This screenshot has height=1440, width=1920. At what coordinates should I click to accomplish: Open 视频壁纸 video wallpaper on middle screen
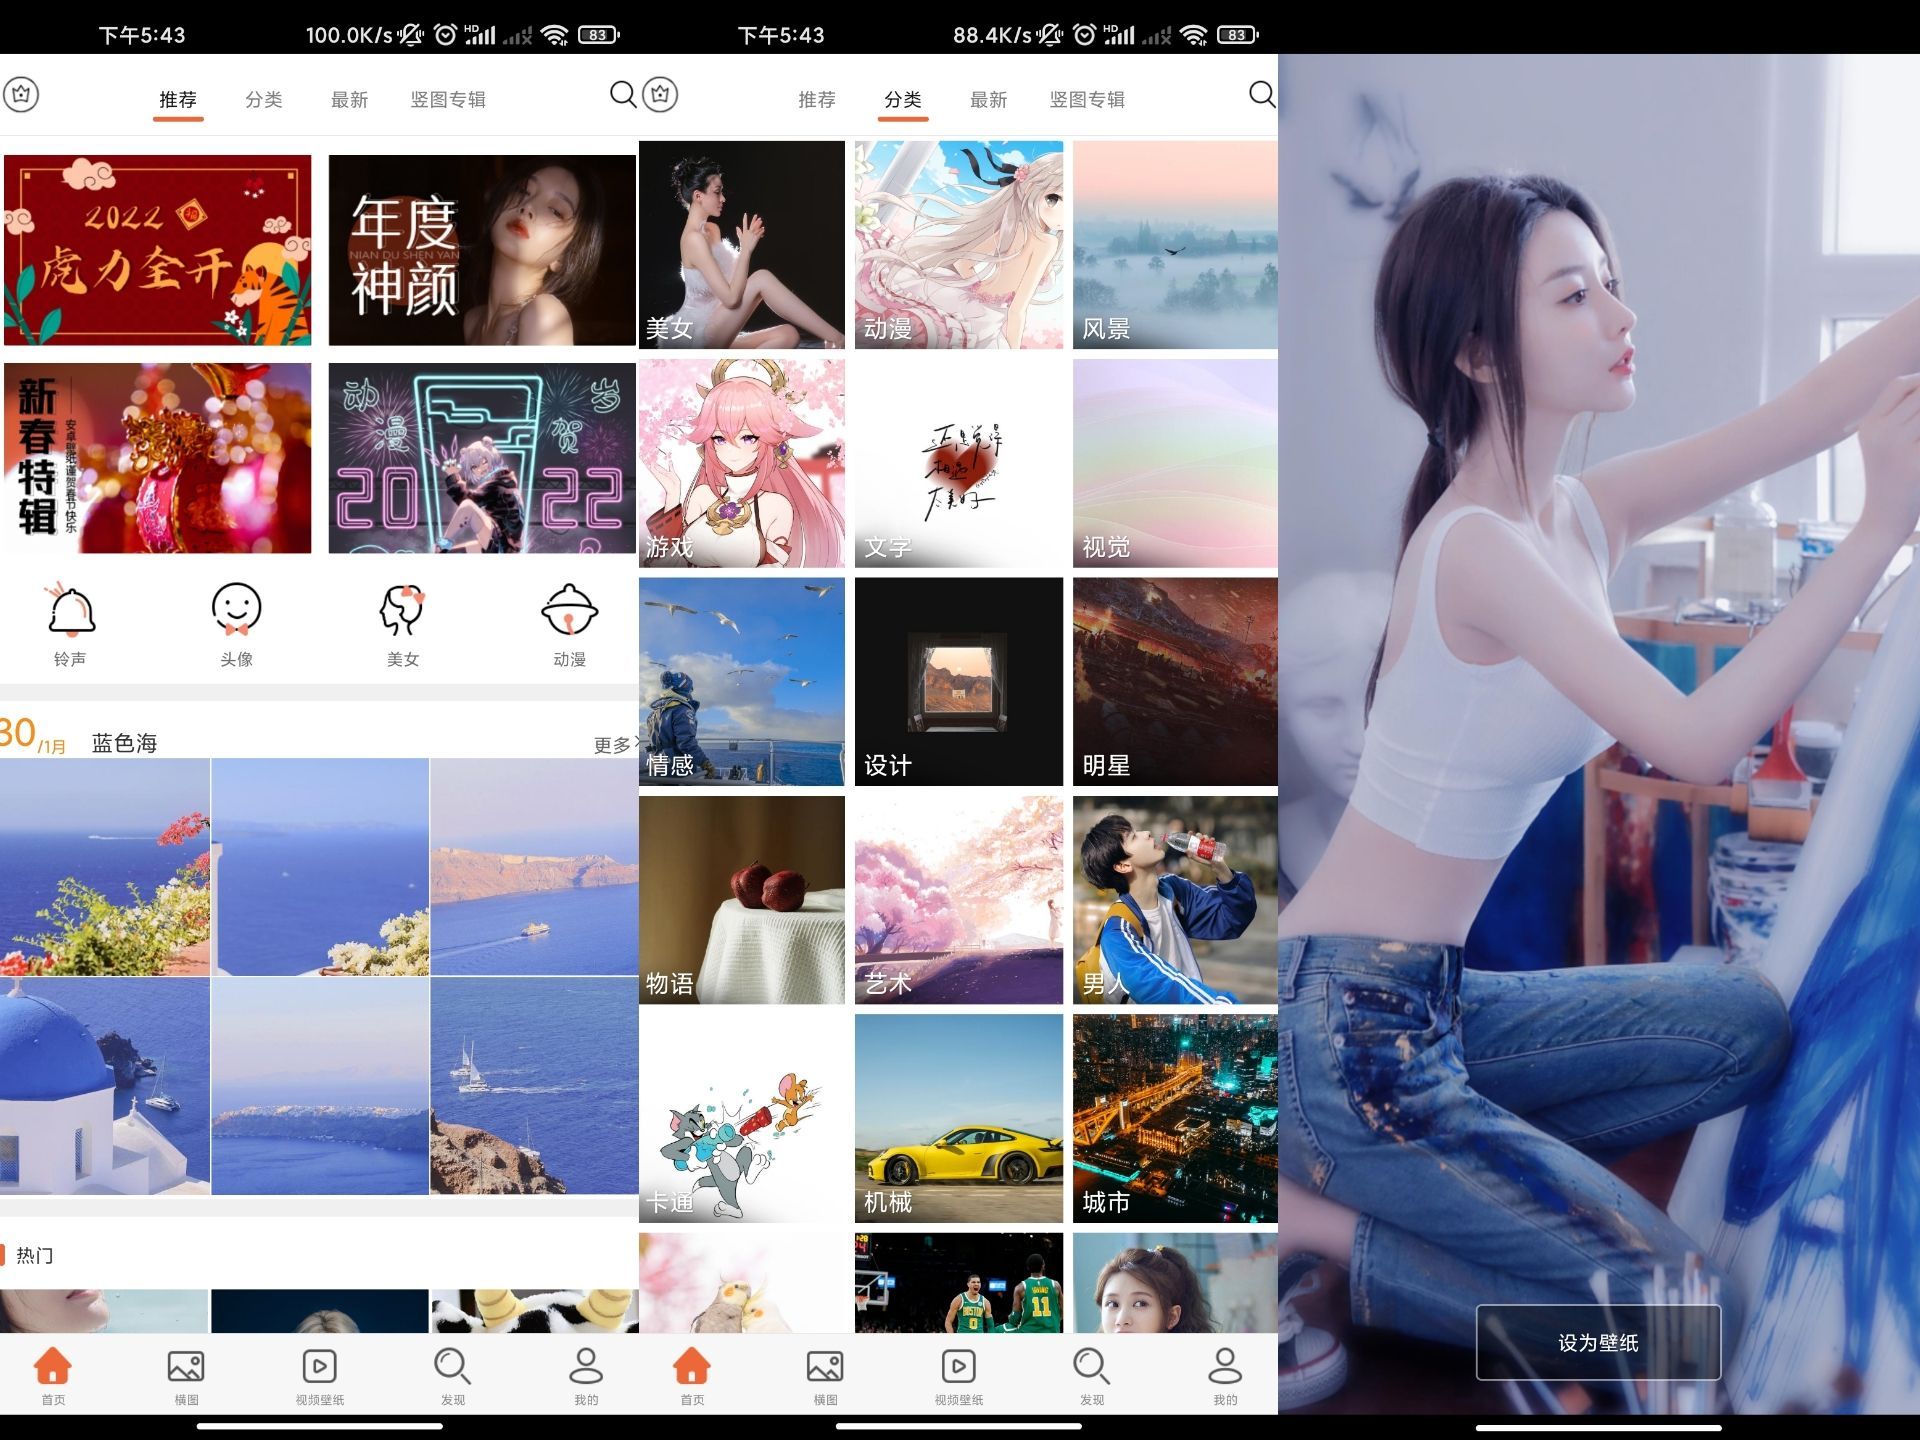tap(959, 1376)
